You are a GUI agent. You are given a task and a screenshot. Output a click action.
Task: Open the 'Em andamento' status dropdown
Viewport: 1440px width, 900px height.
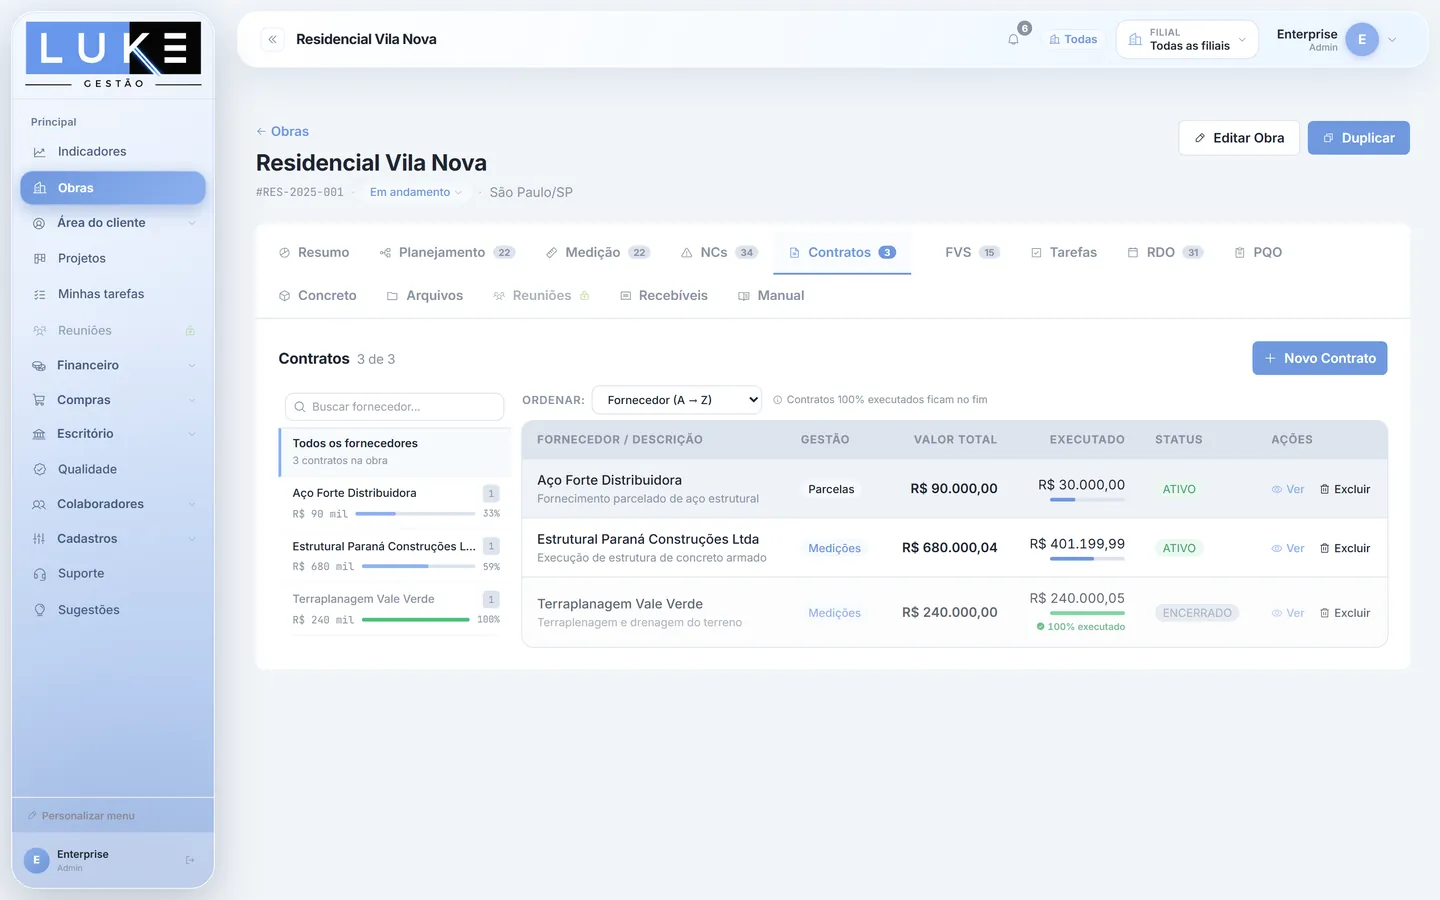point(416,192)
